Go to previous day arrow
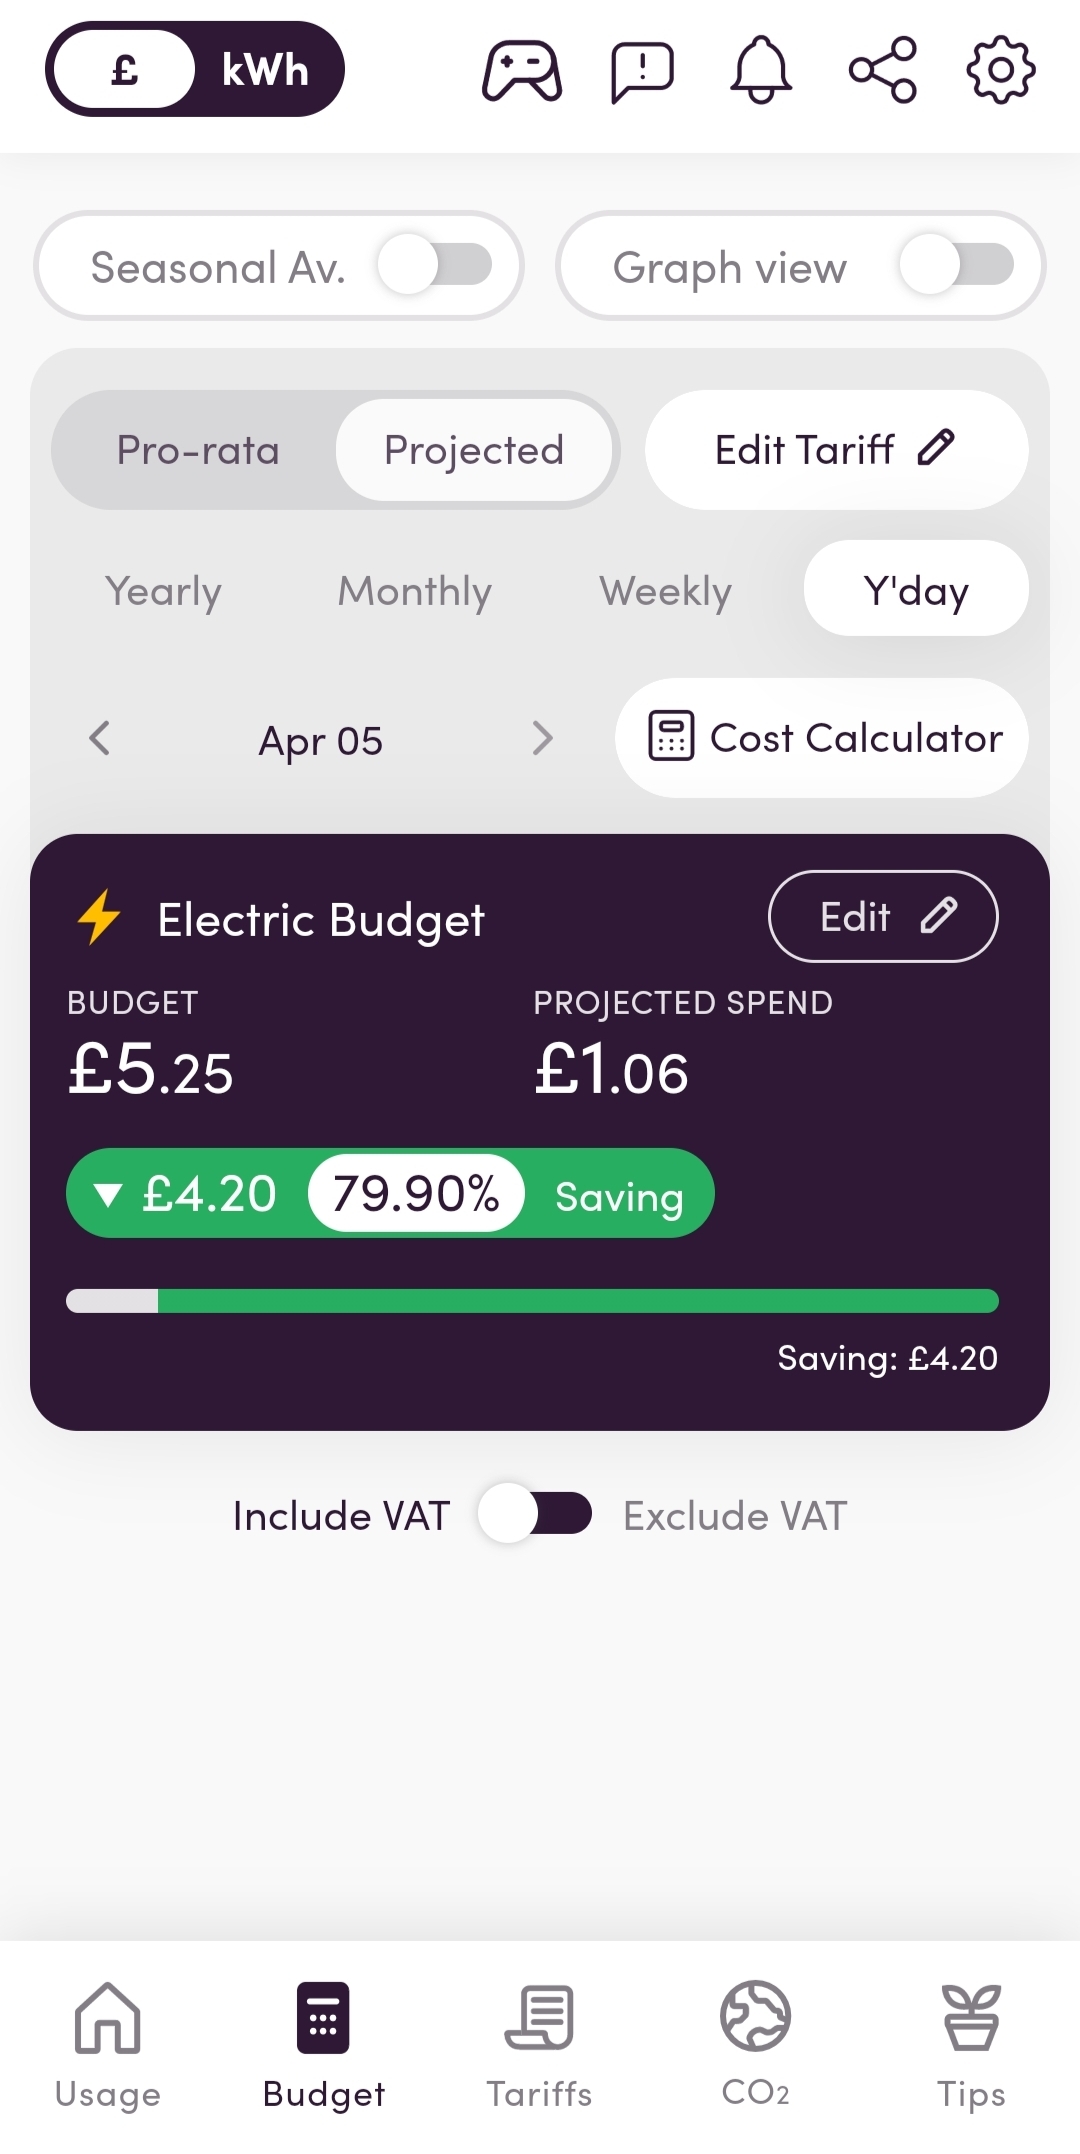Screen dimensions: 1080x2154 tap(99, 739)
